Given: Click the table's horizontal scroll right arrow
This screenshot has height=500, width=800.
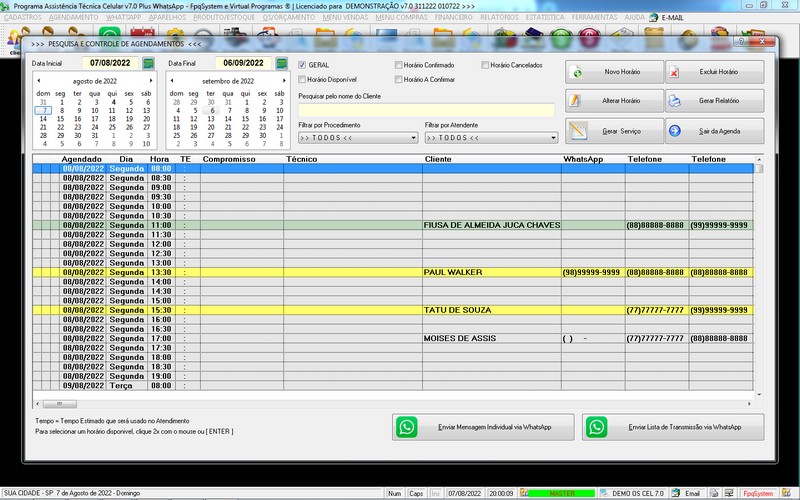Looking at the screenshot, I should pyautogui.click(x=749, y=404).
